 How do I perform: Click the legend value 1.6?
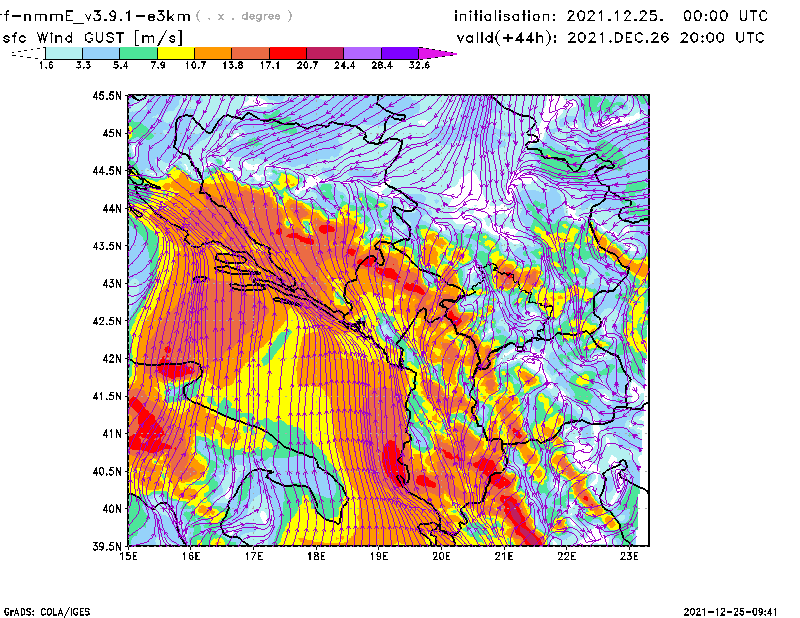pos(46,65)
